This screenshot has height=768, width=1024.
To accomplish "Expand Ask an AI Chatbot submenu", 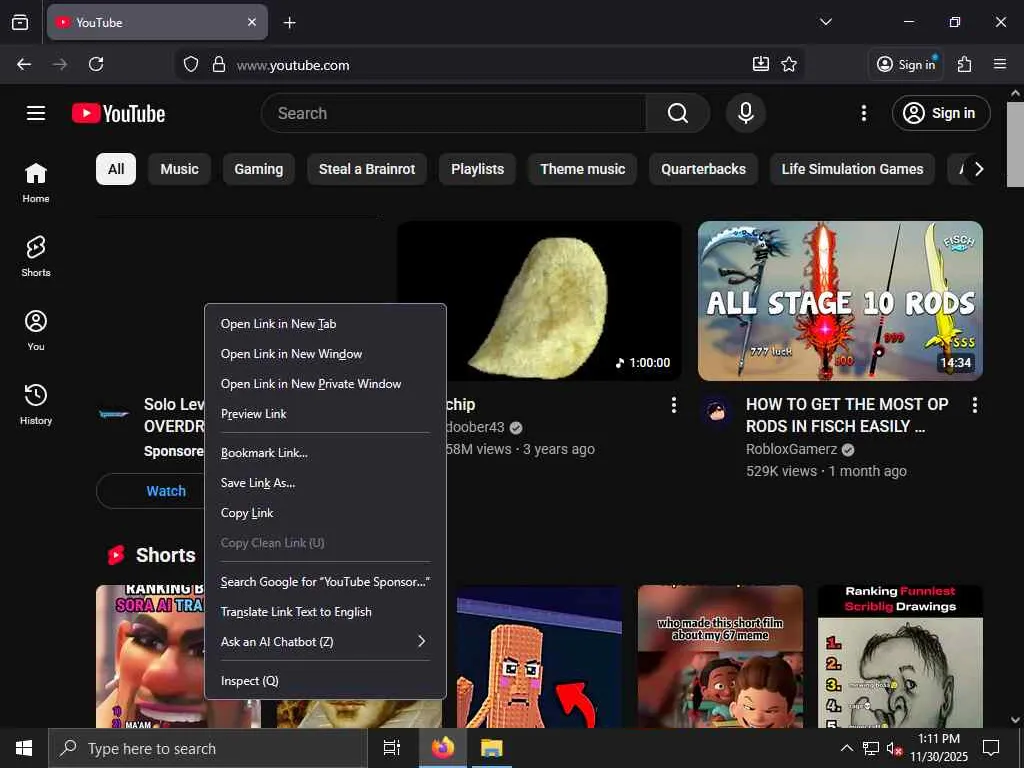I will 325,641.
